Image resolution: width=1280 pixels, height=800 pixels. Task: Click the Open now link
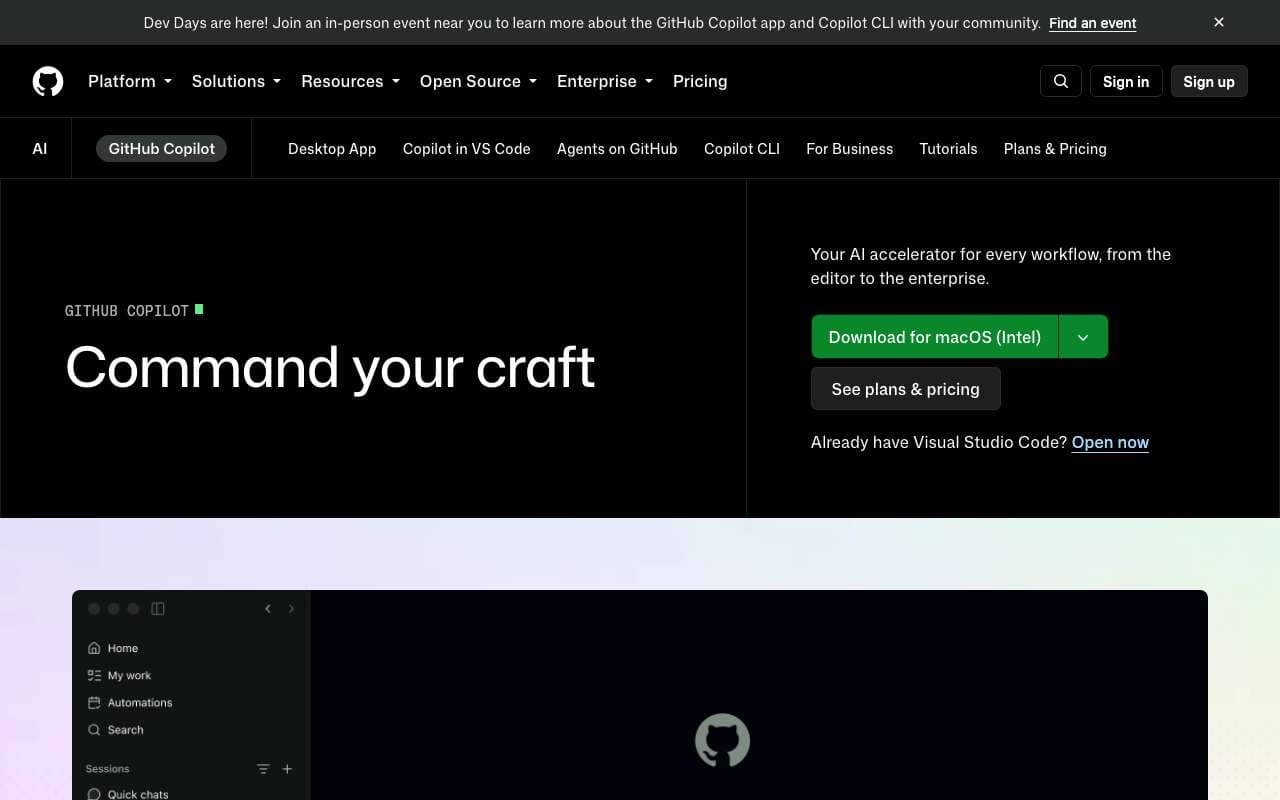[x=1110, y=442]
